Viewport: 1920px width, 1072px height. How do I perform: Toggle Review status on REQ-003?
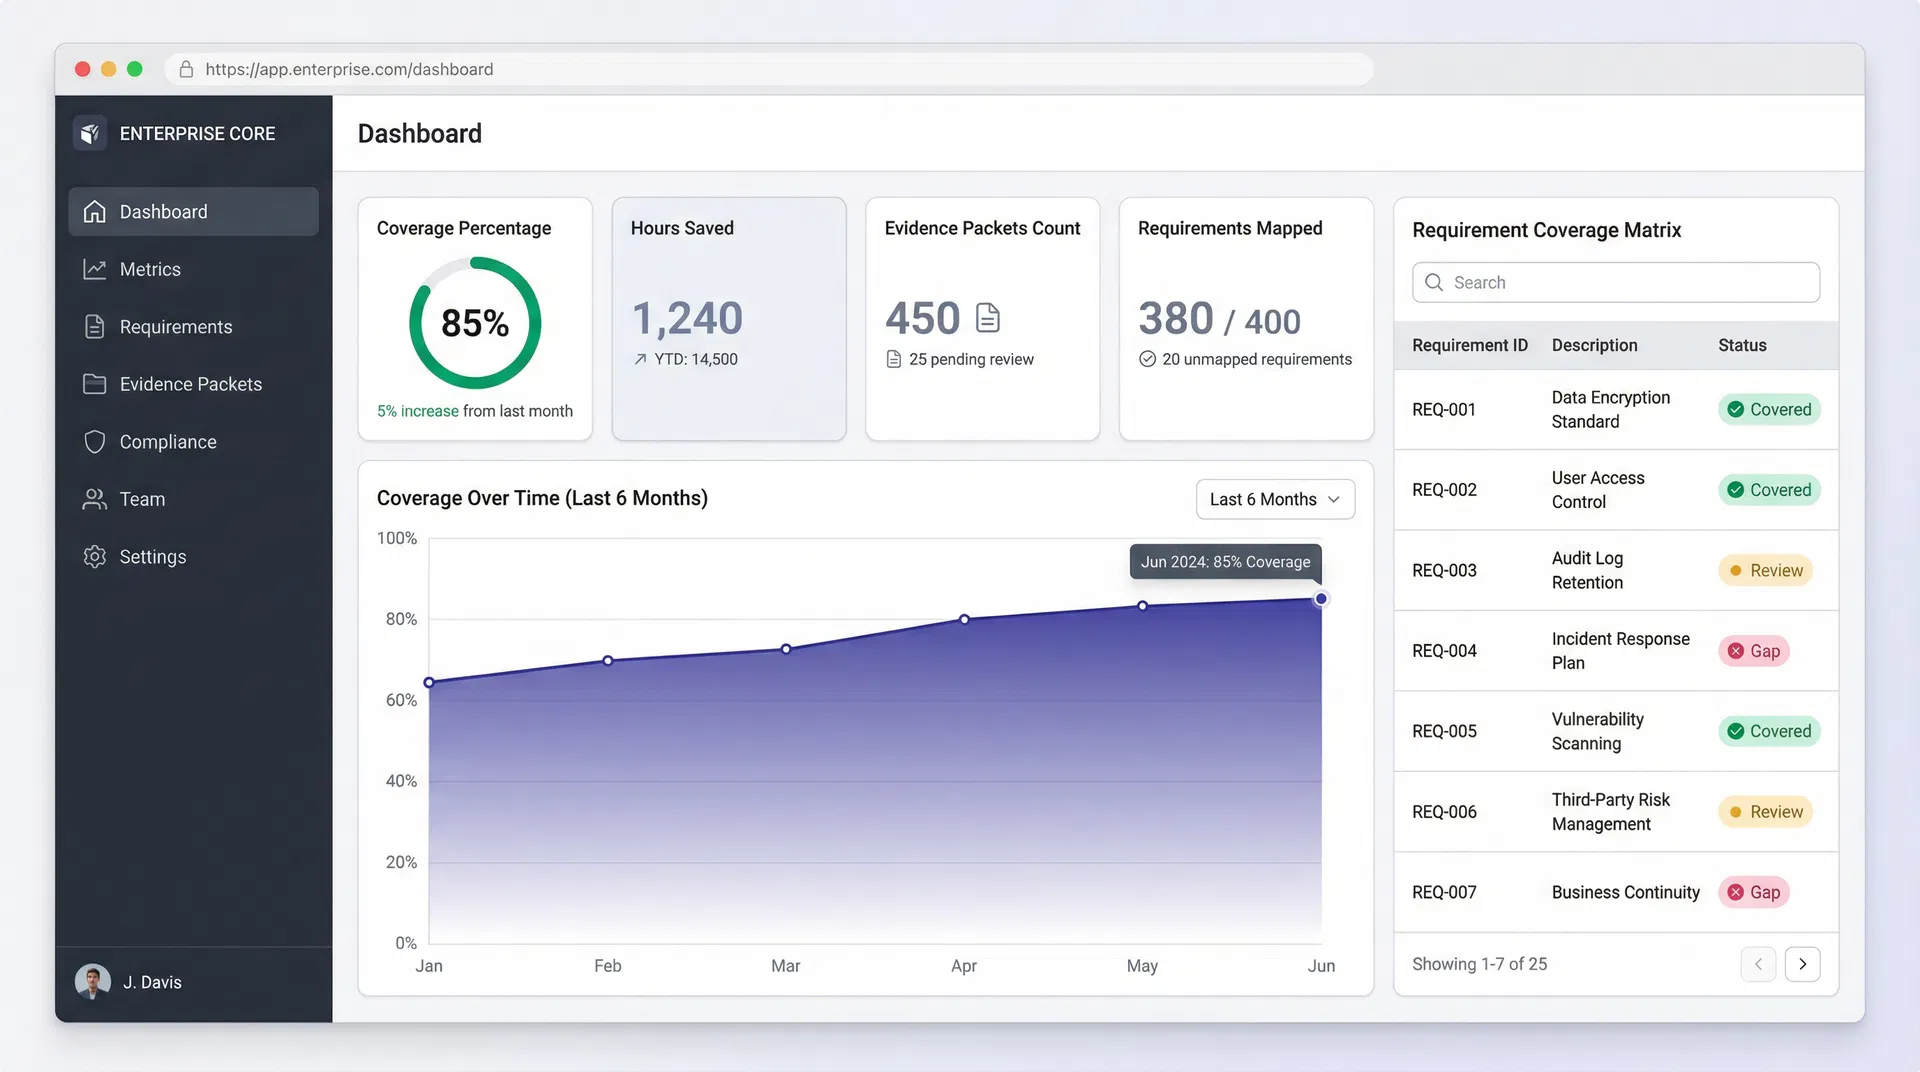[x=1765, y=570]
